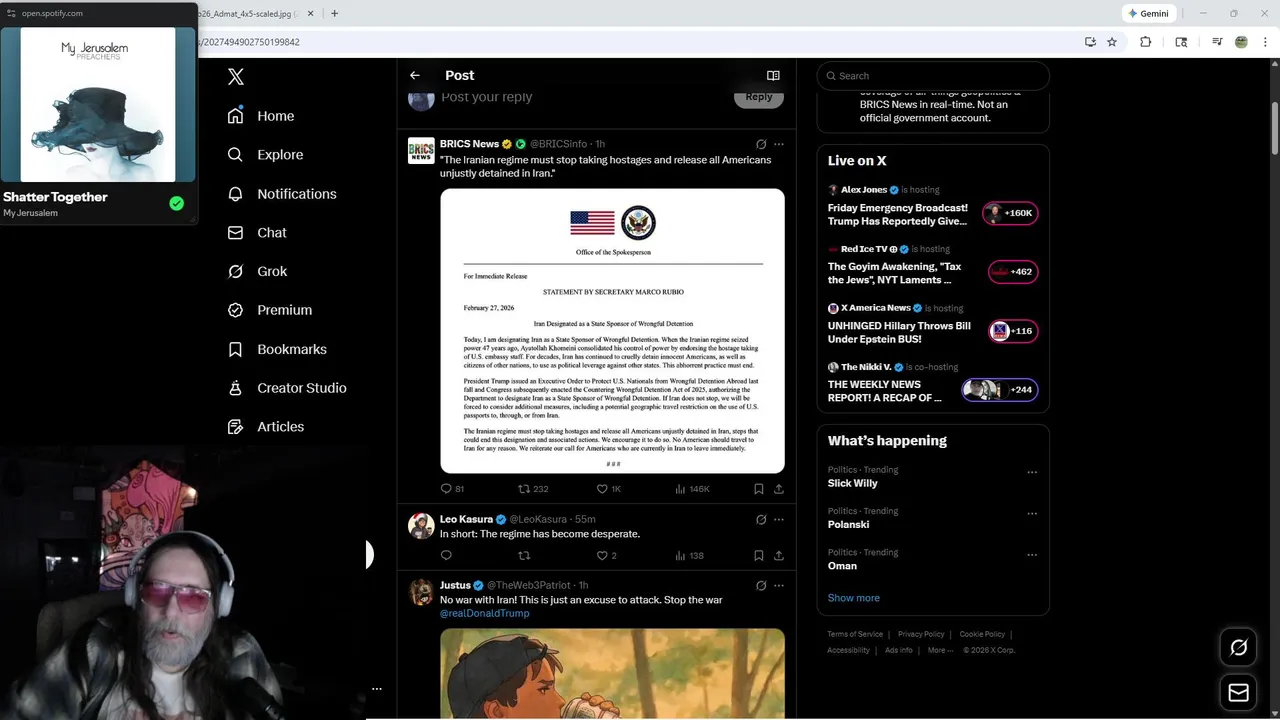Share the BRICS News post

(779, 489)
